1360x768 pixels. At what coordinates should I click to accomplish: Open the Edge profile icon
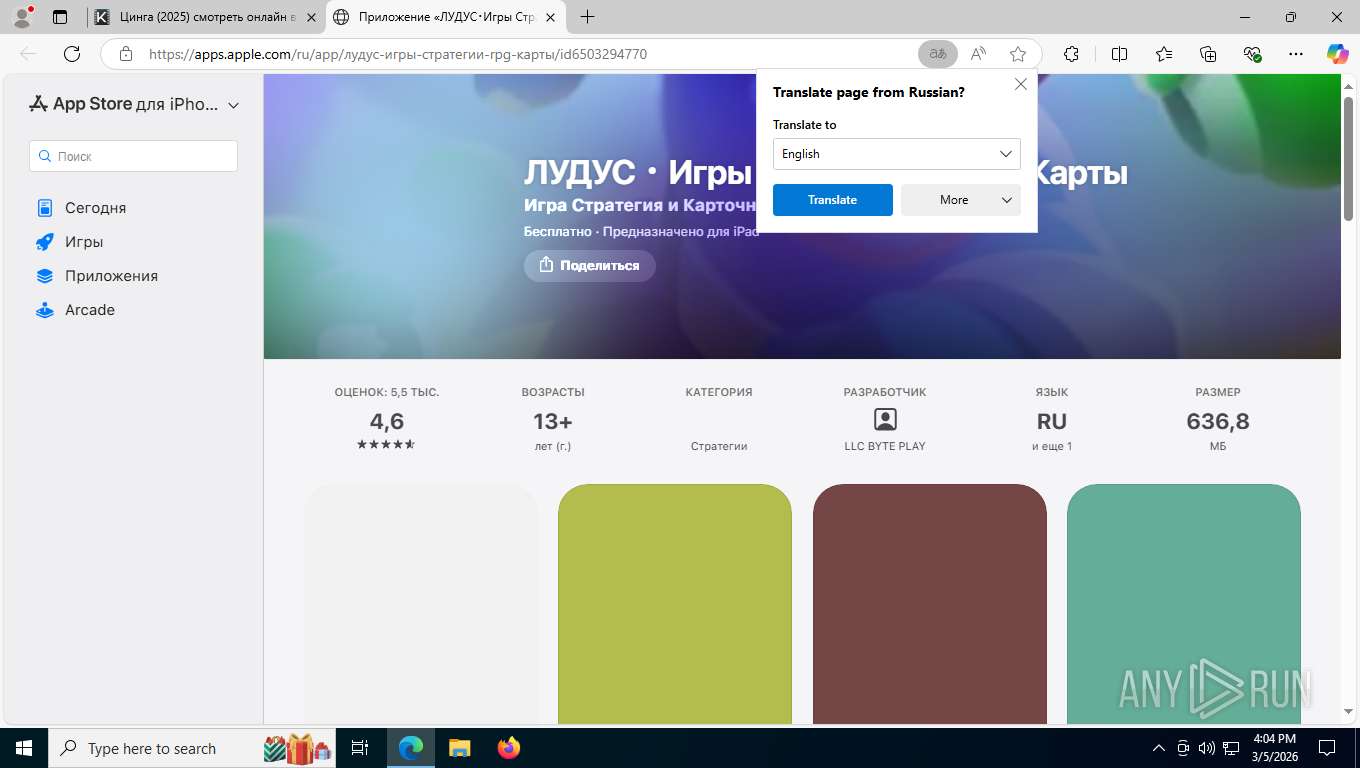pos(22,17)
